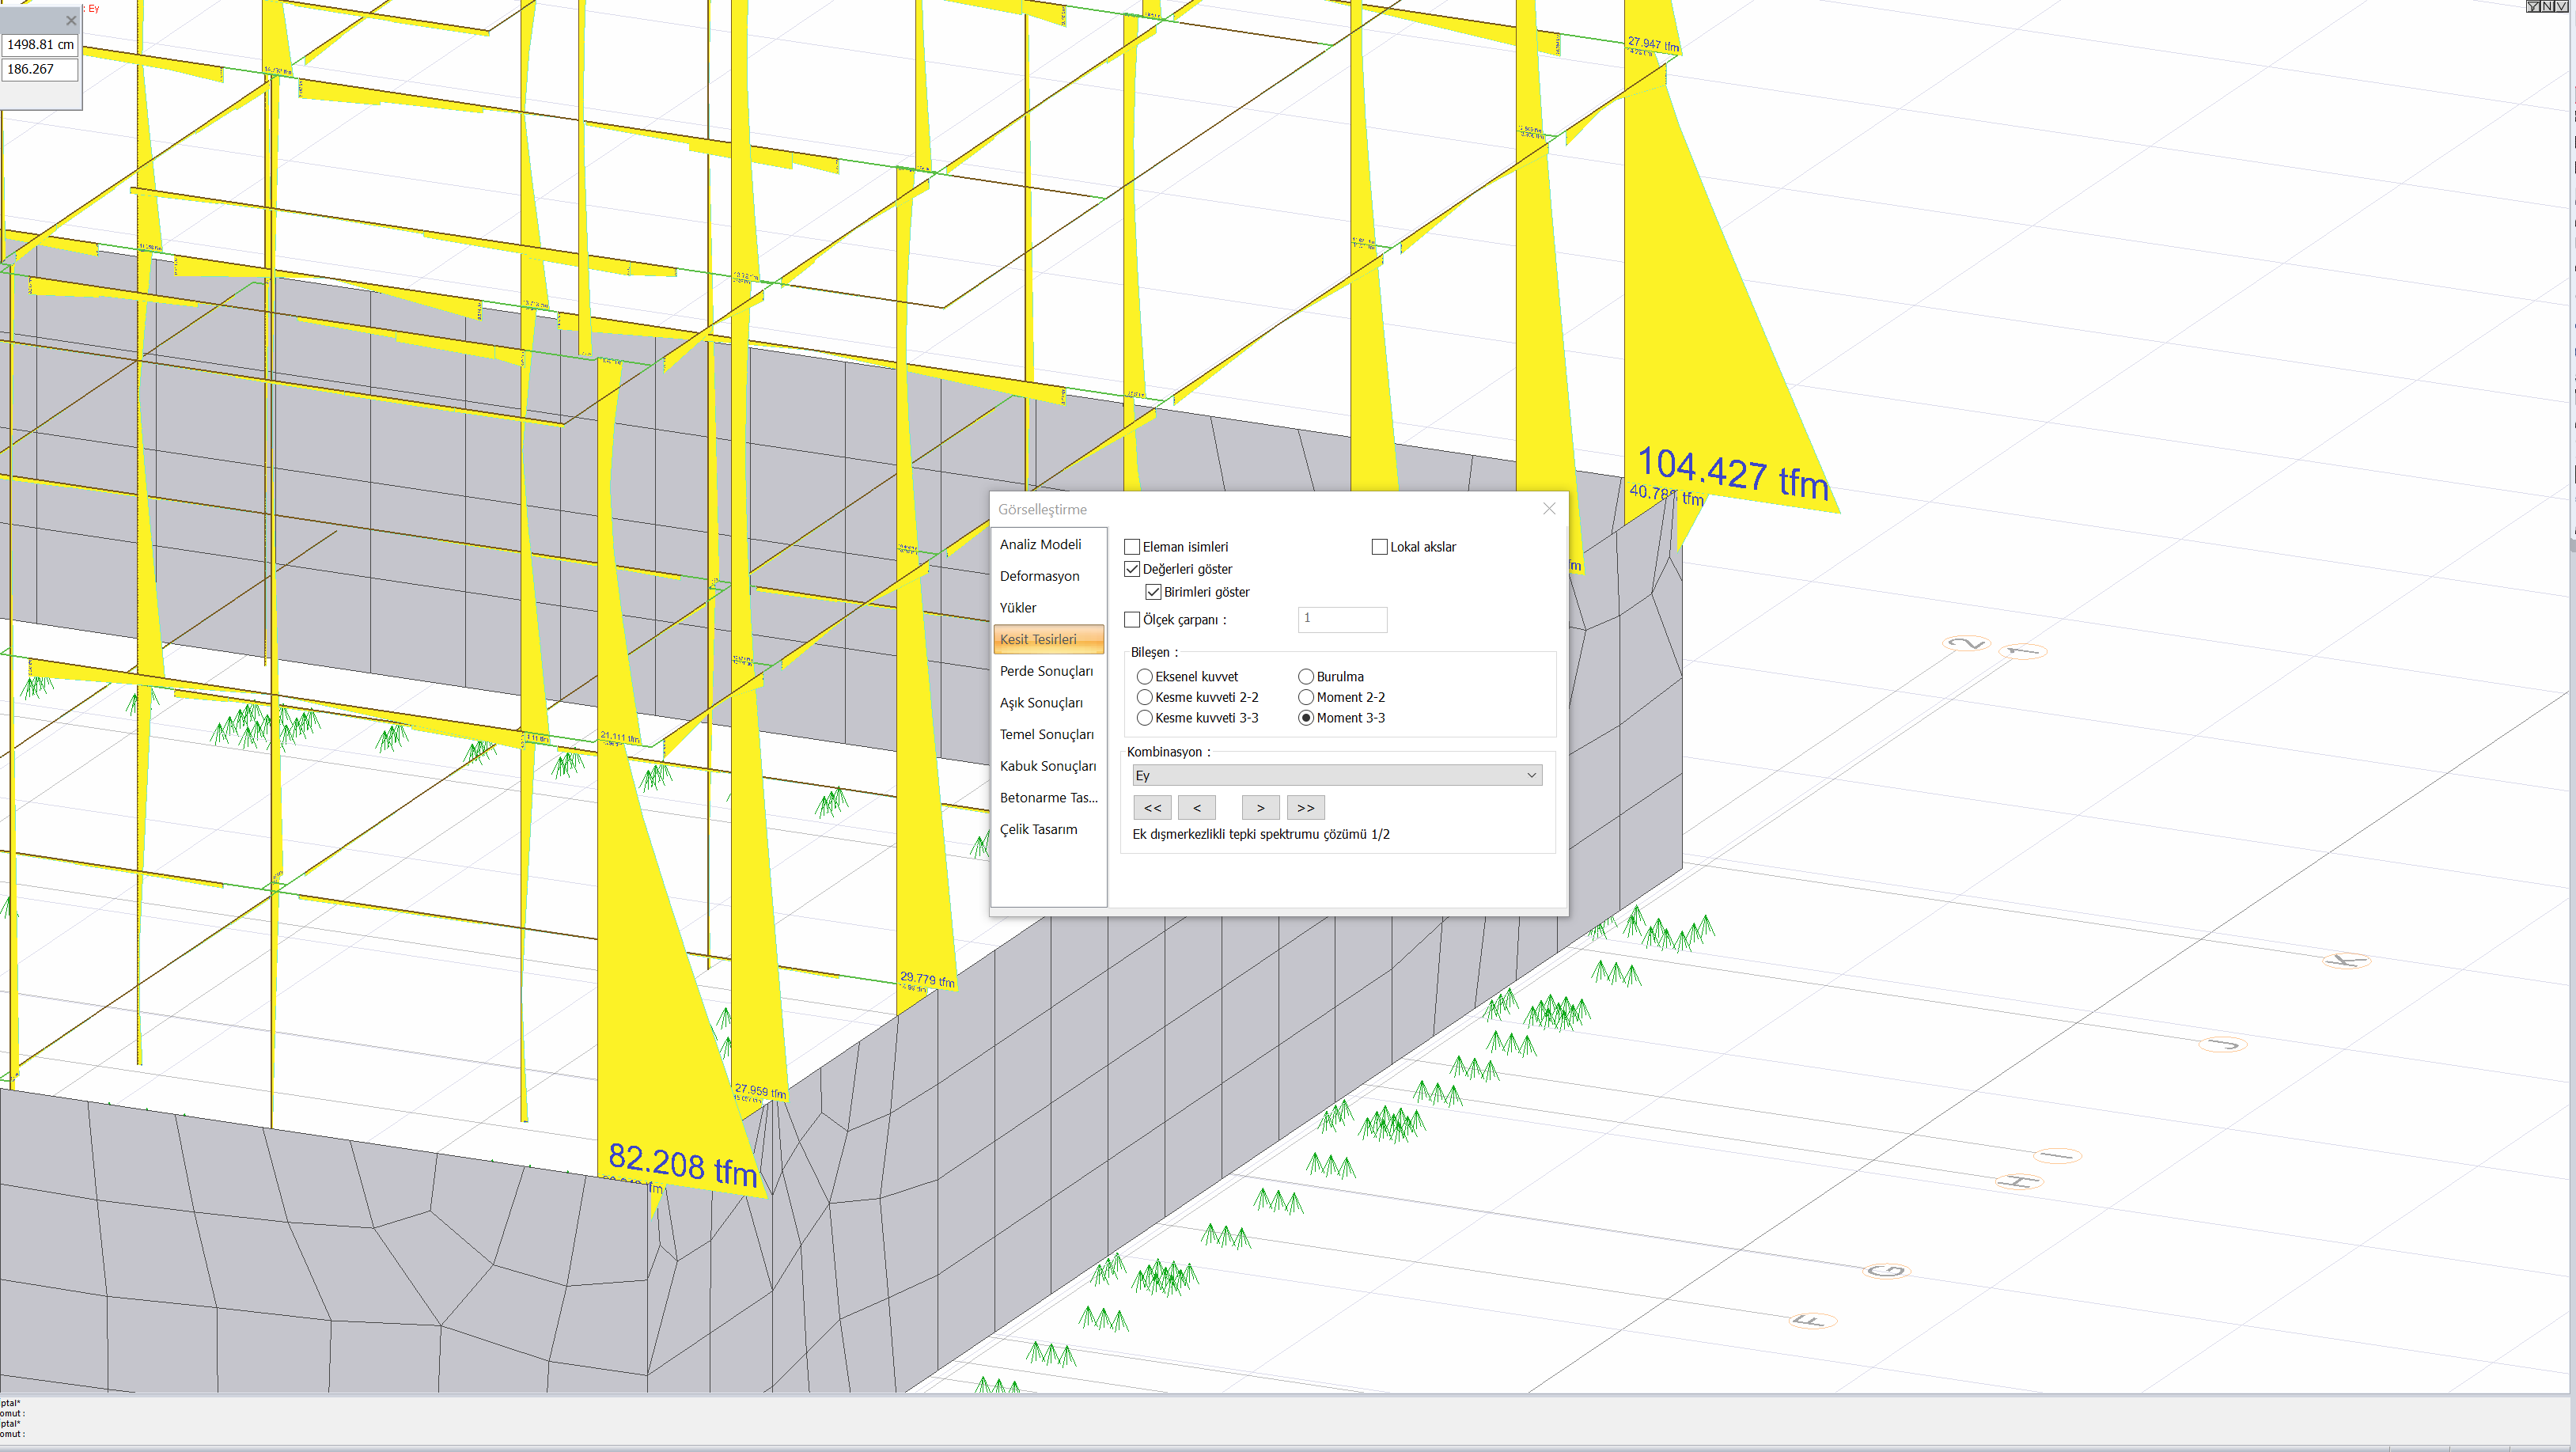Click the text 'Ek dışmerkezlikli tepki spektrumu çözümü 1/2'
This screenshot has width=2576, height=1452.
click(x=1260, y=834)
